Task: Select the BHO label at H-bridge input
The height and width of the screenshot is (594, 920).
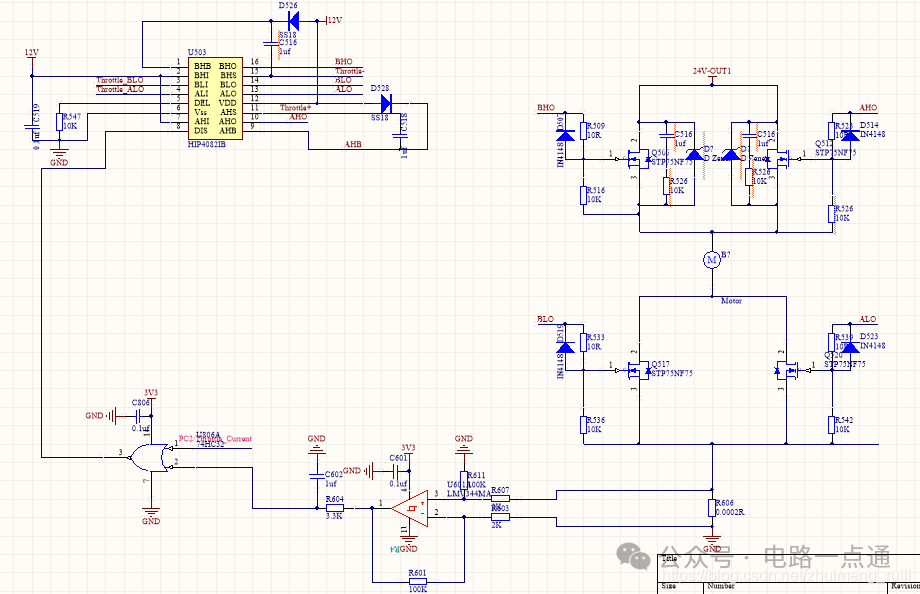Action: 546,108
